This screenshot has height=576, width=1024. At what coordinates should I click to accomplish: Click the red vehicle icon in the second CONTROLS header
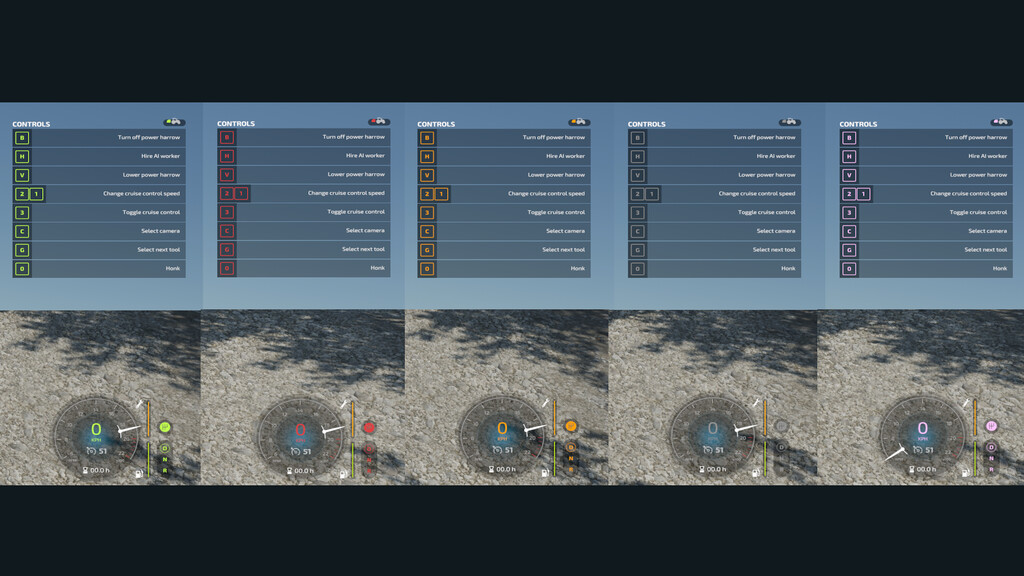click(x=380, y=122)
